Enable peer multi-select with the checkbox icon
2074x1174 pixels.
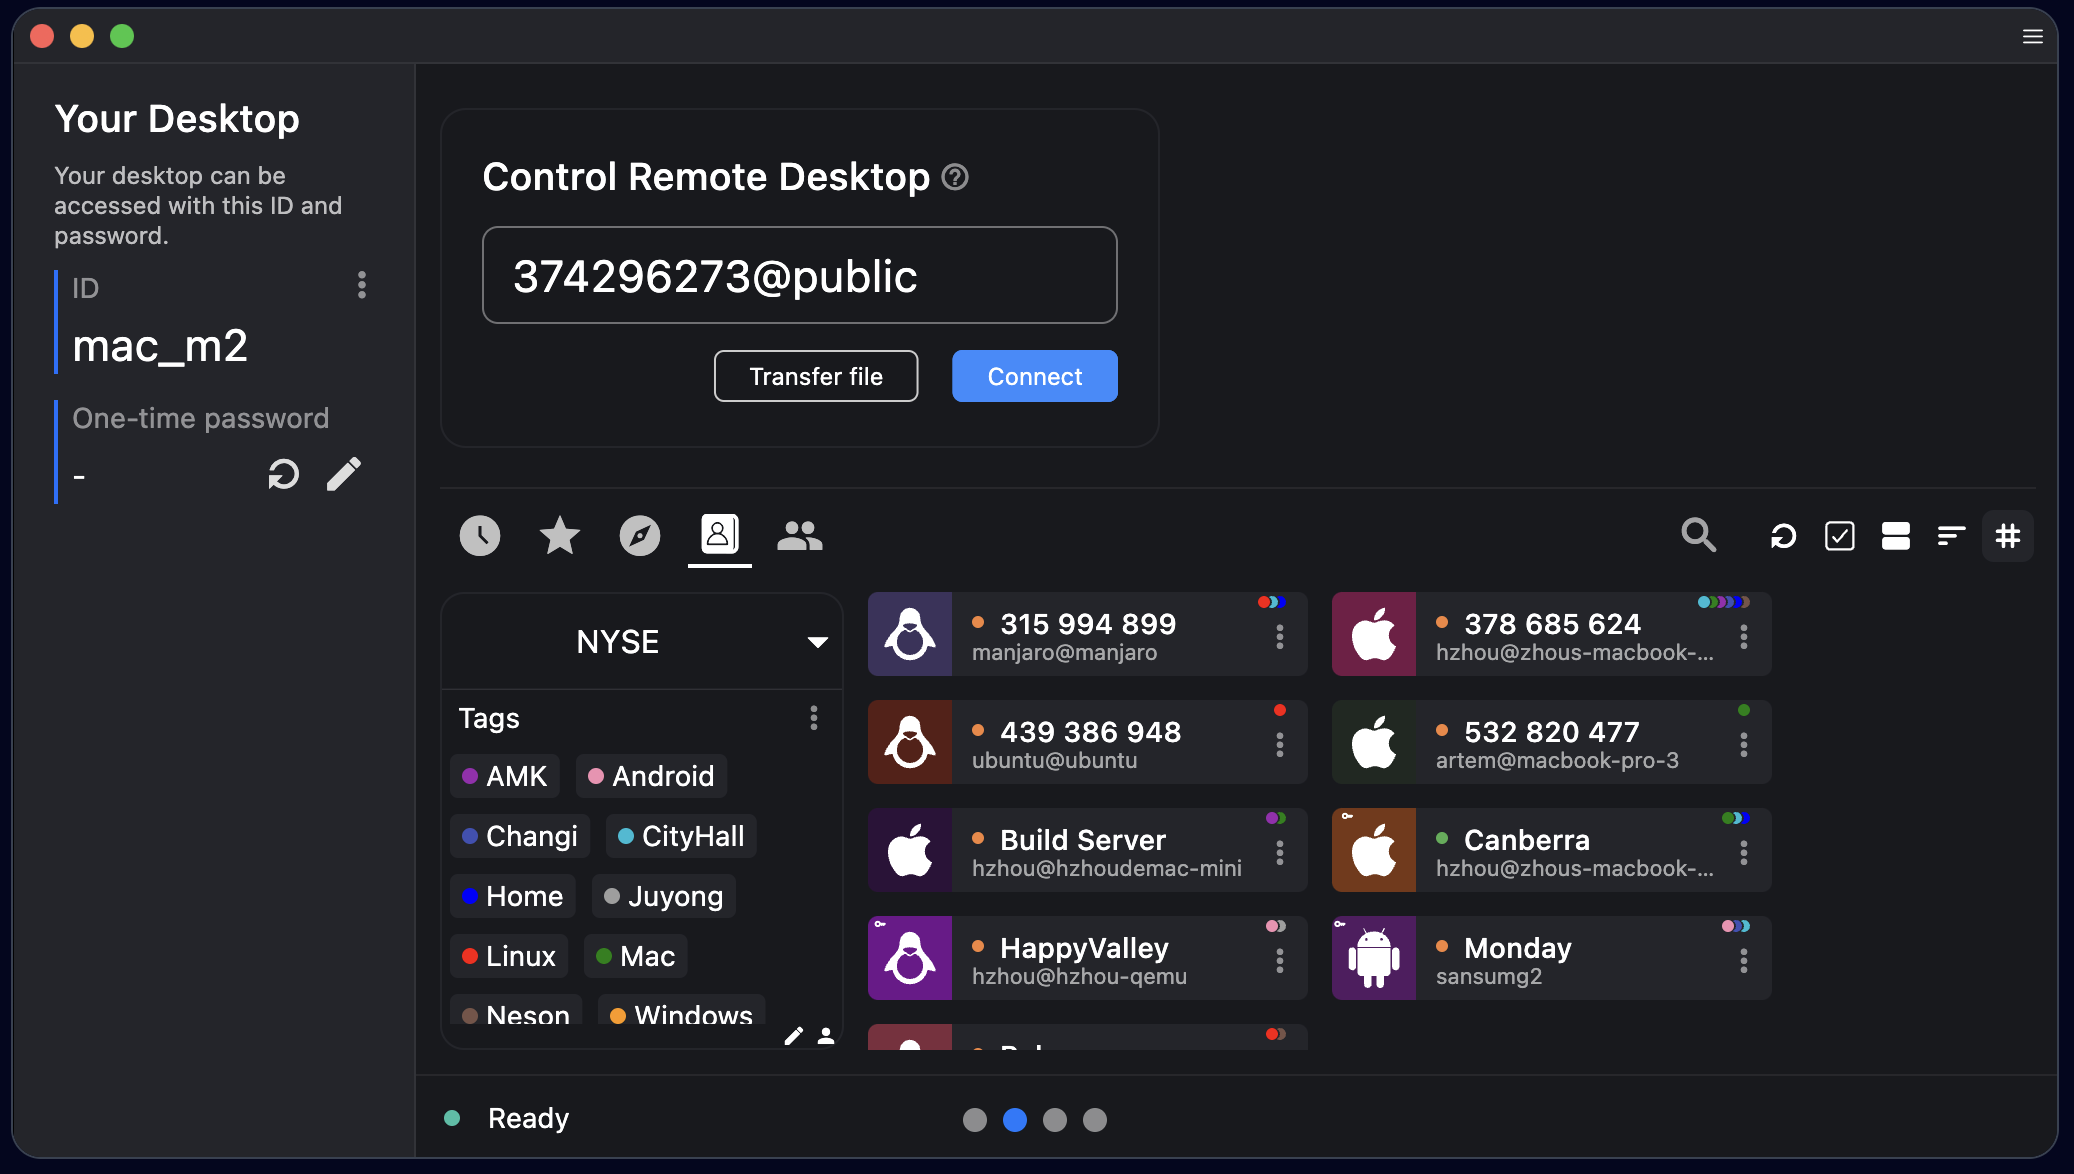[x=1840, y=536]
